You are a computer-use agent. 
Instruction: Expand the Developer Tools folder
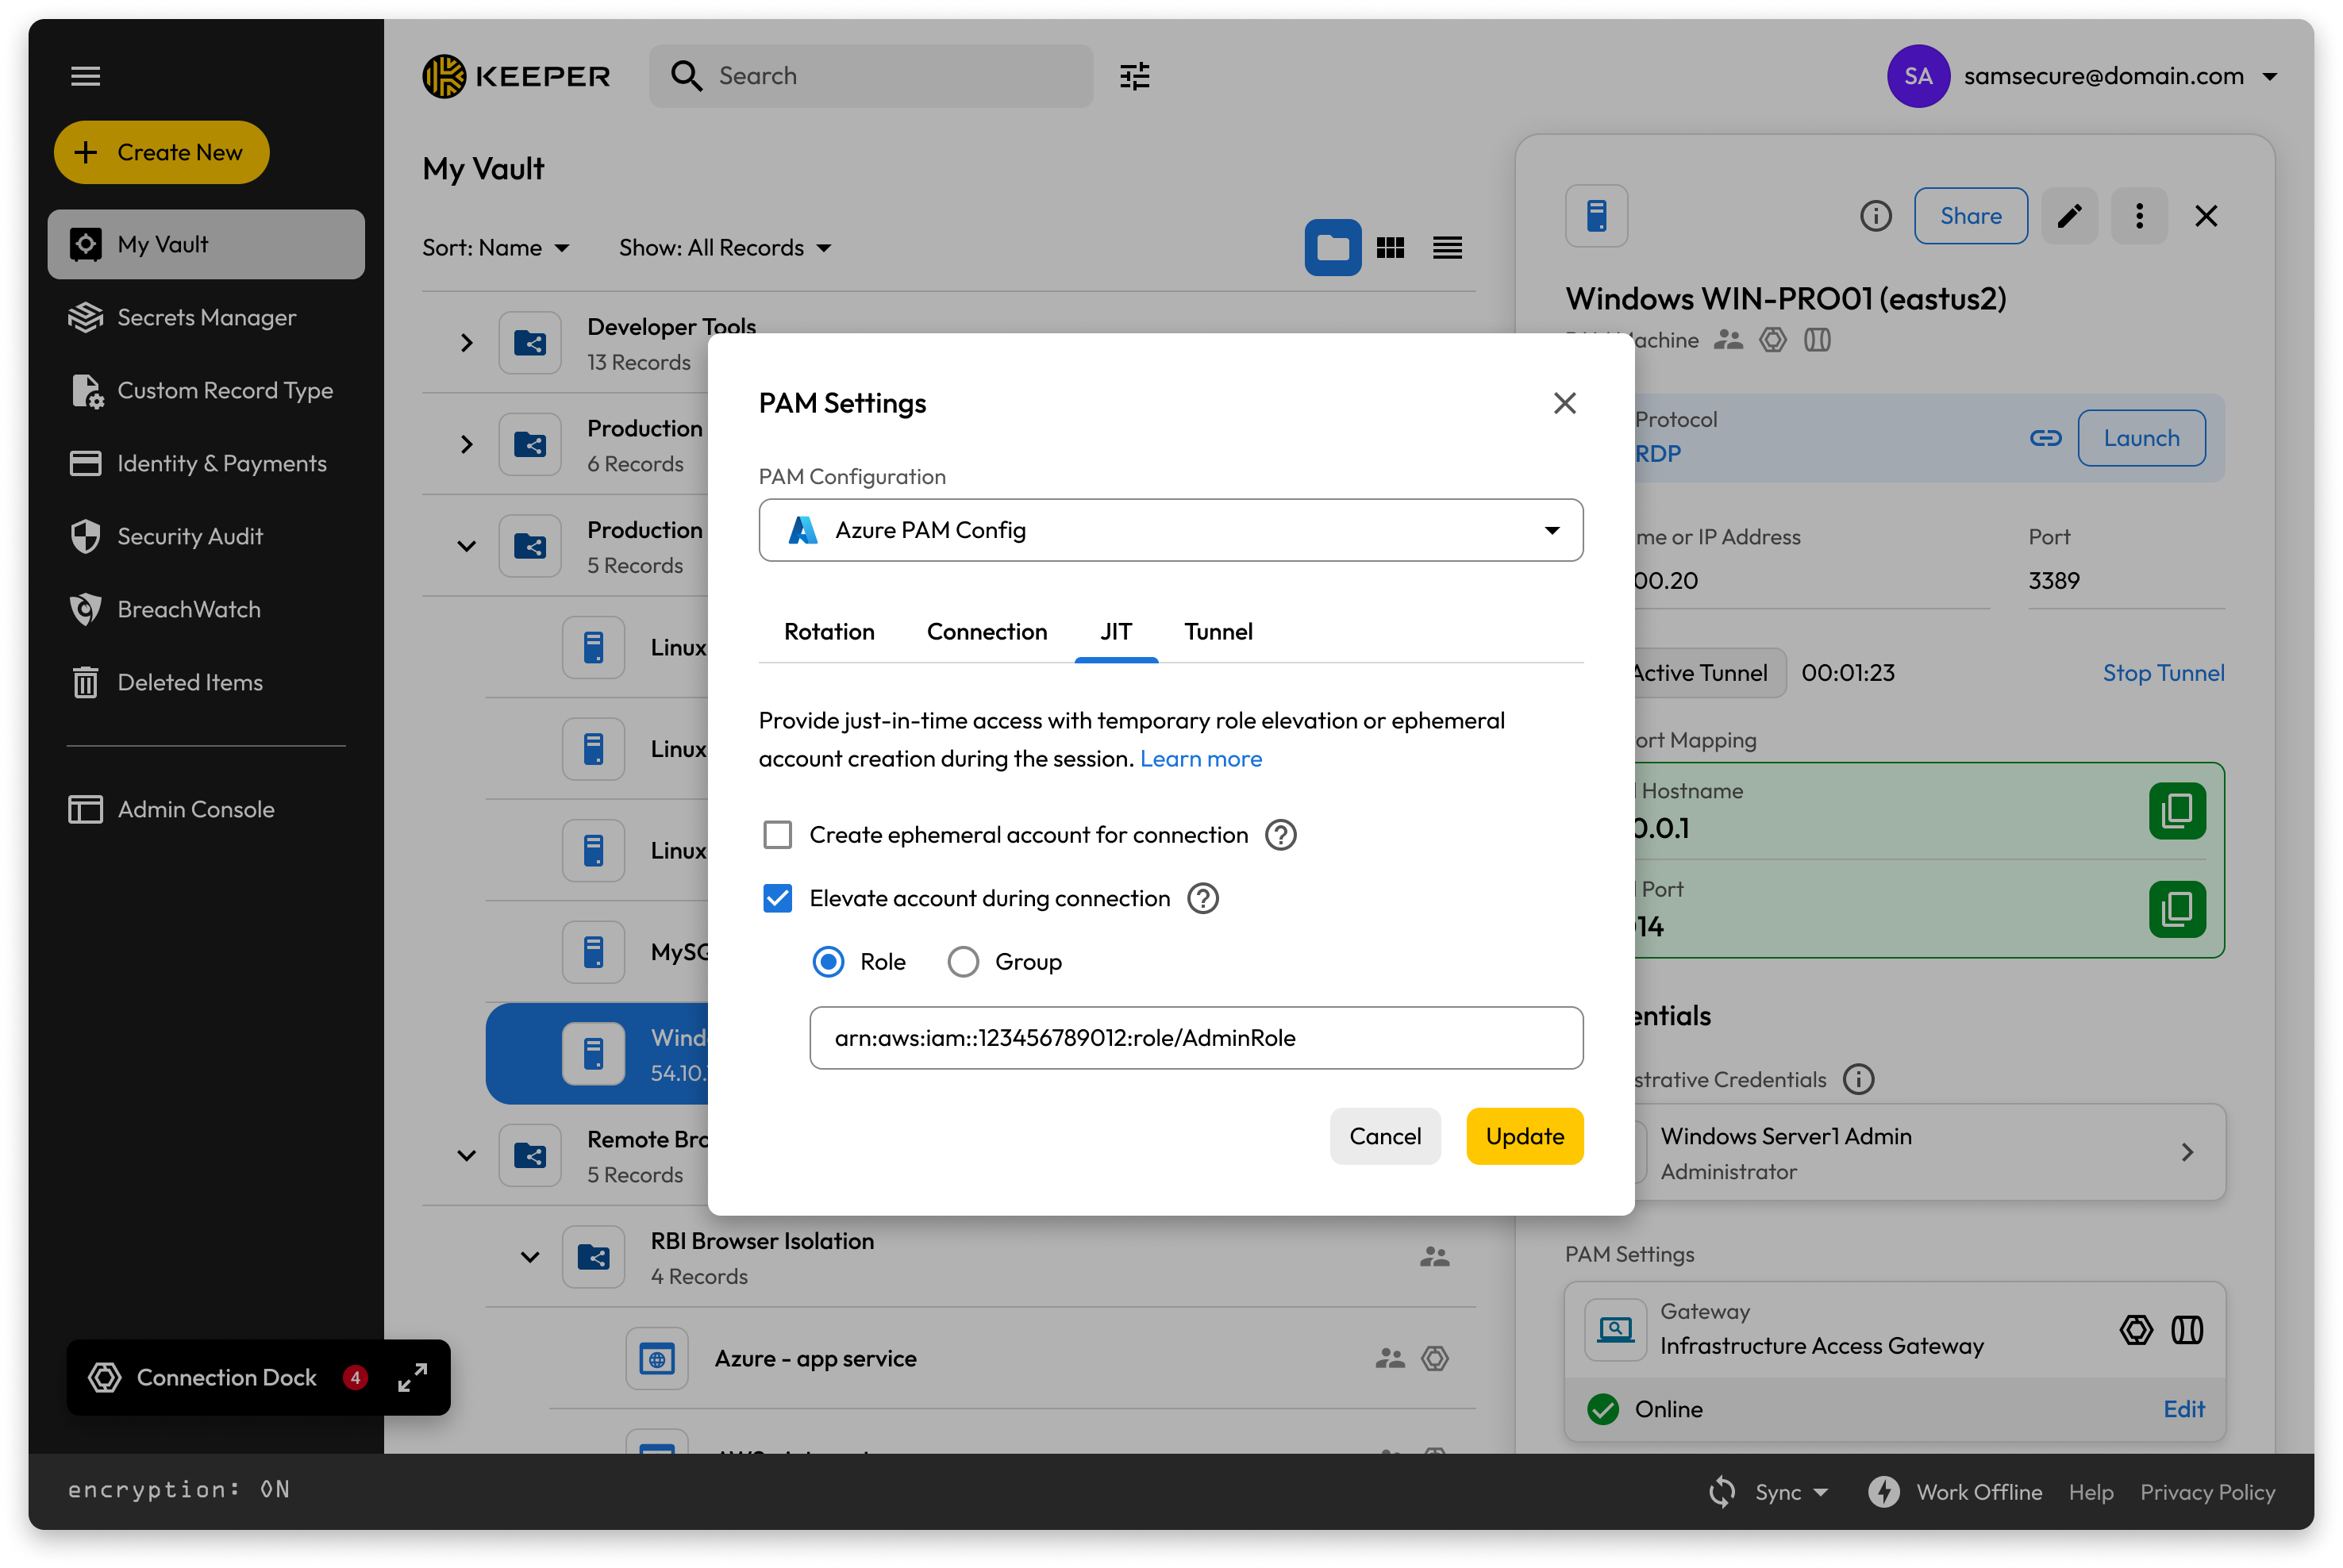[466, 343]
